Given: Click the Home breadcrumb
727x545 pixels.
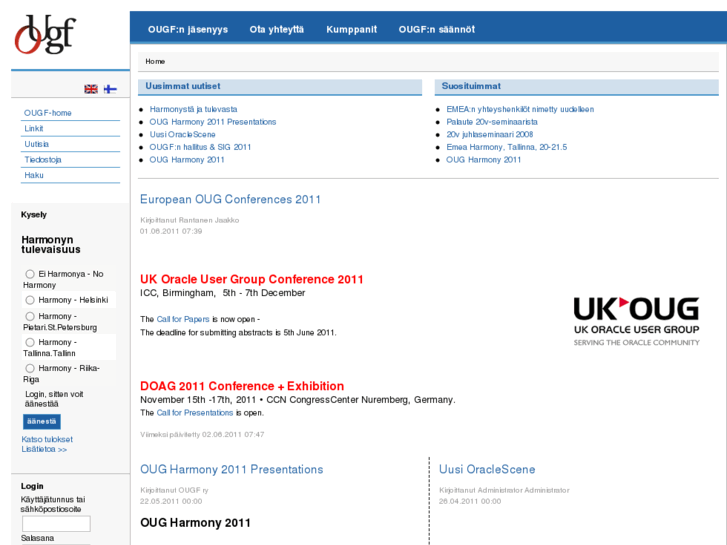Looking at the screenshot, I should [155, 61].
